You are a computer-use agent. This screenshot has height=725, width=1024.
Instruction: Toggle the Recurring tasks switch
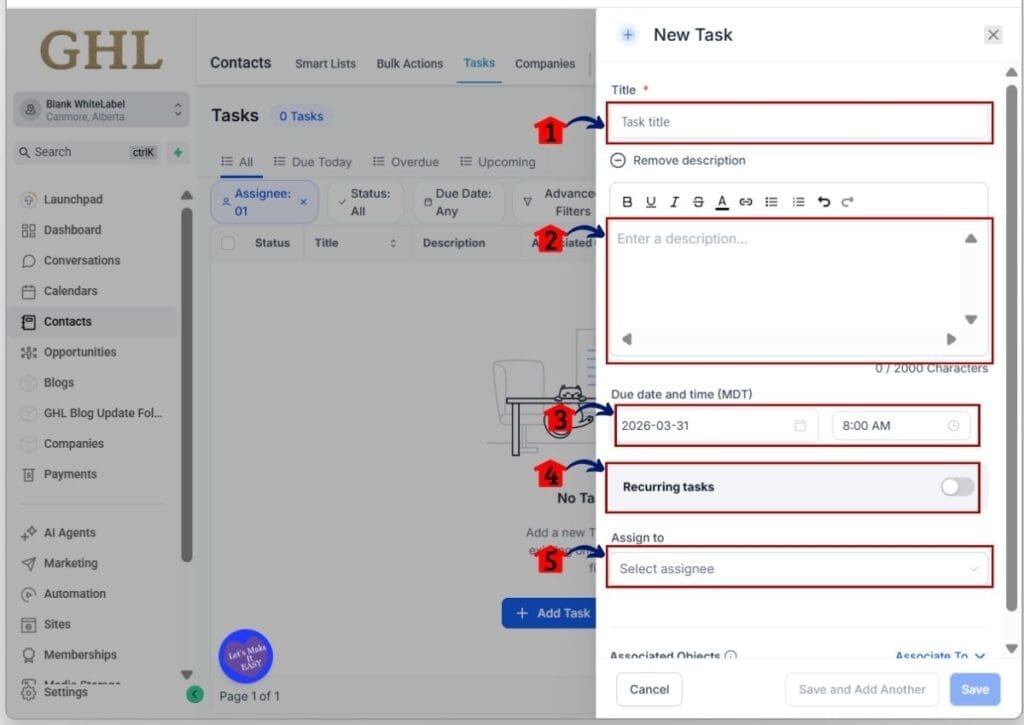coord(955,487)
